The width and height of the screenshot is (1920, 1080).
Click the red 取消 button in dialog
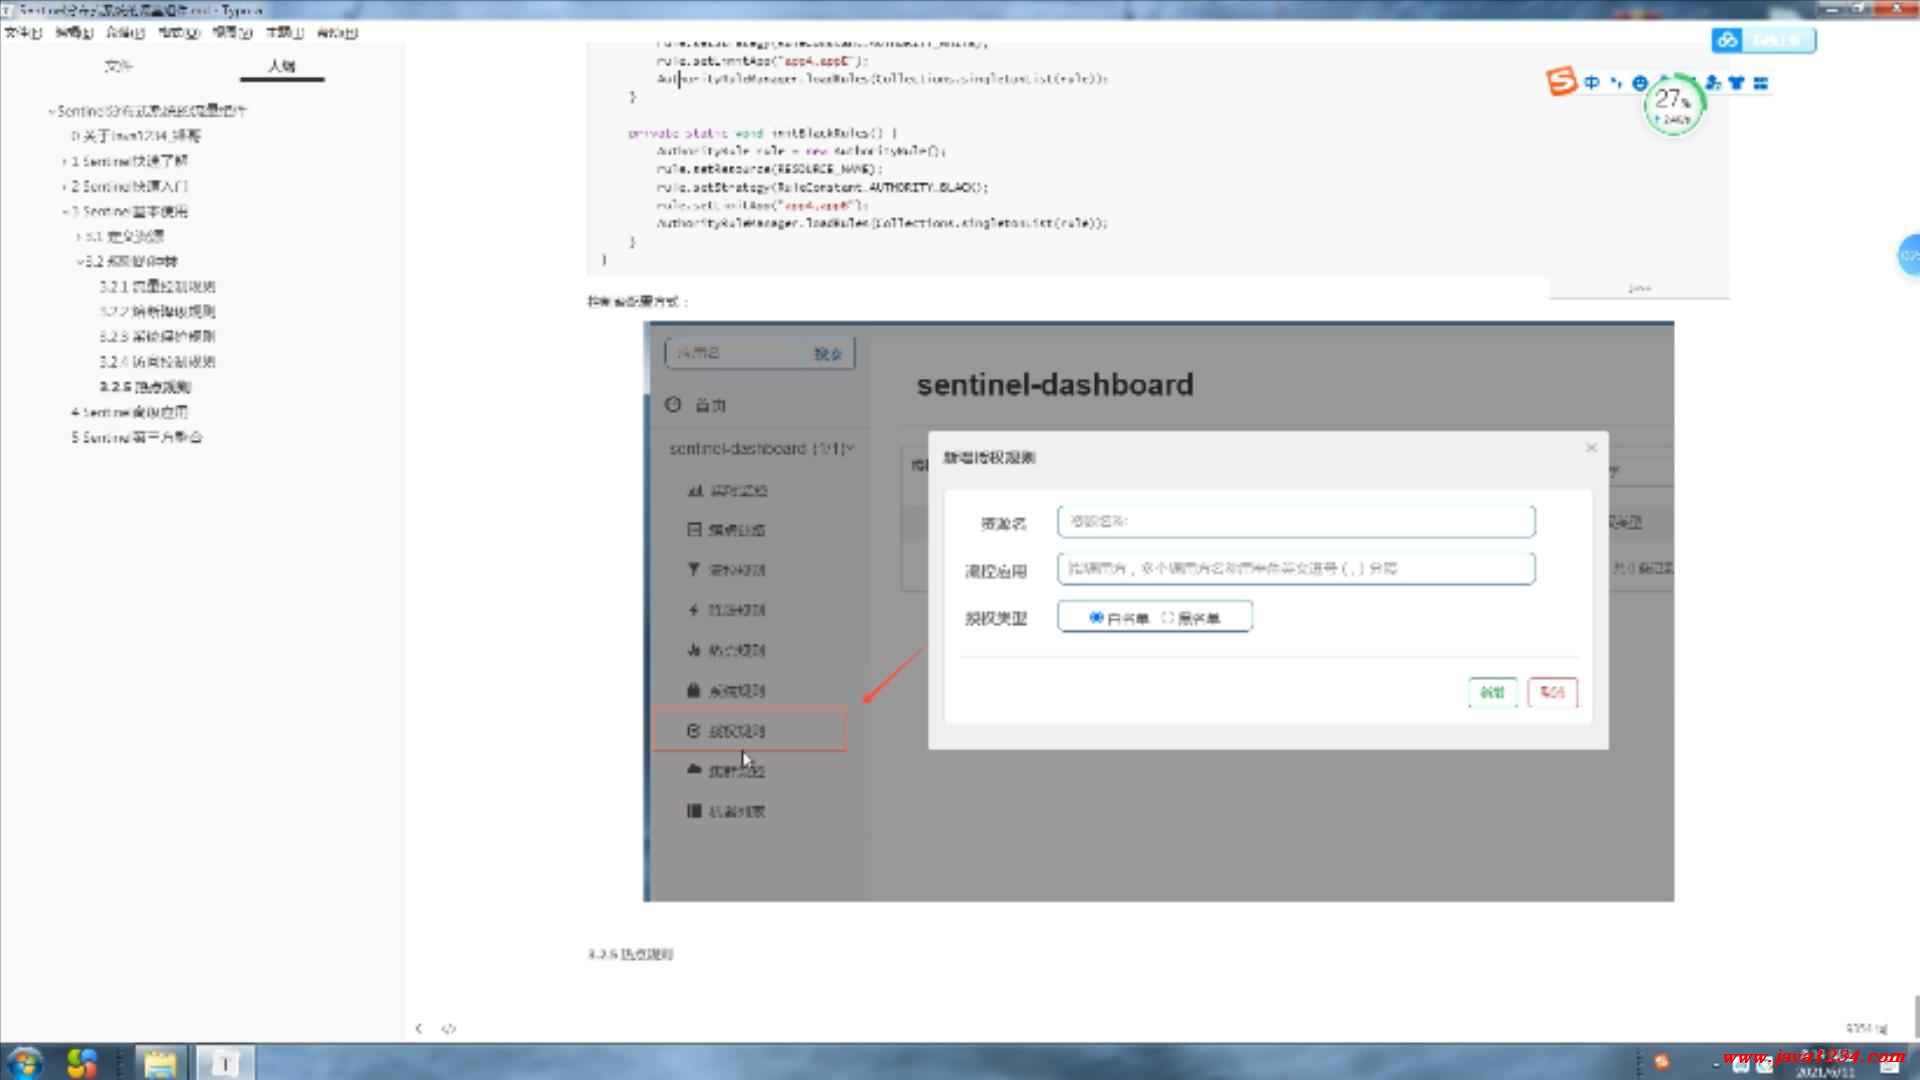pyautogui.click(x=1552, y=692)
